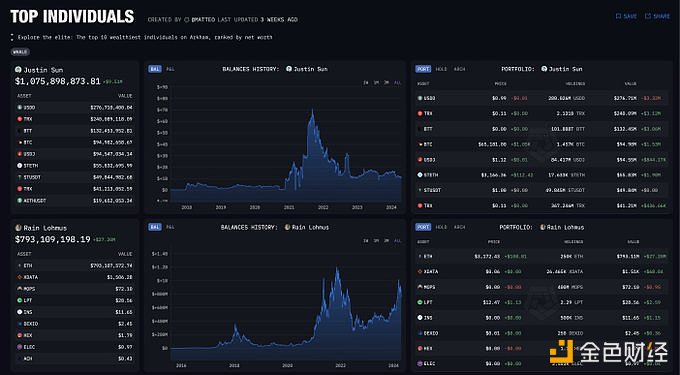Select BAL tab on Rain Lohmus chart
The image size is (680, 375).
click(x=155, y=227)
